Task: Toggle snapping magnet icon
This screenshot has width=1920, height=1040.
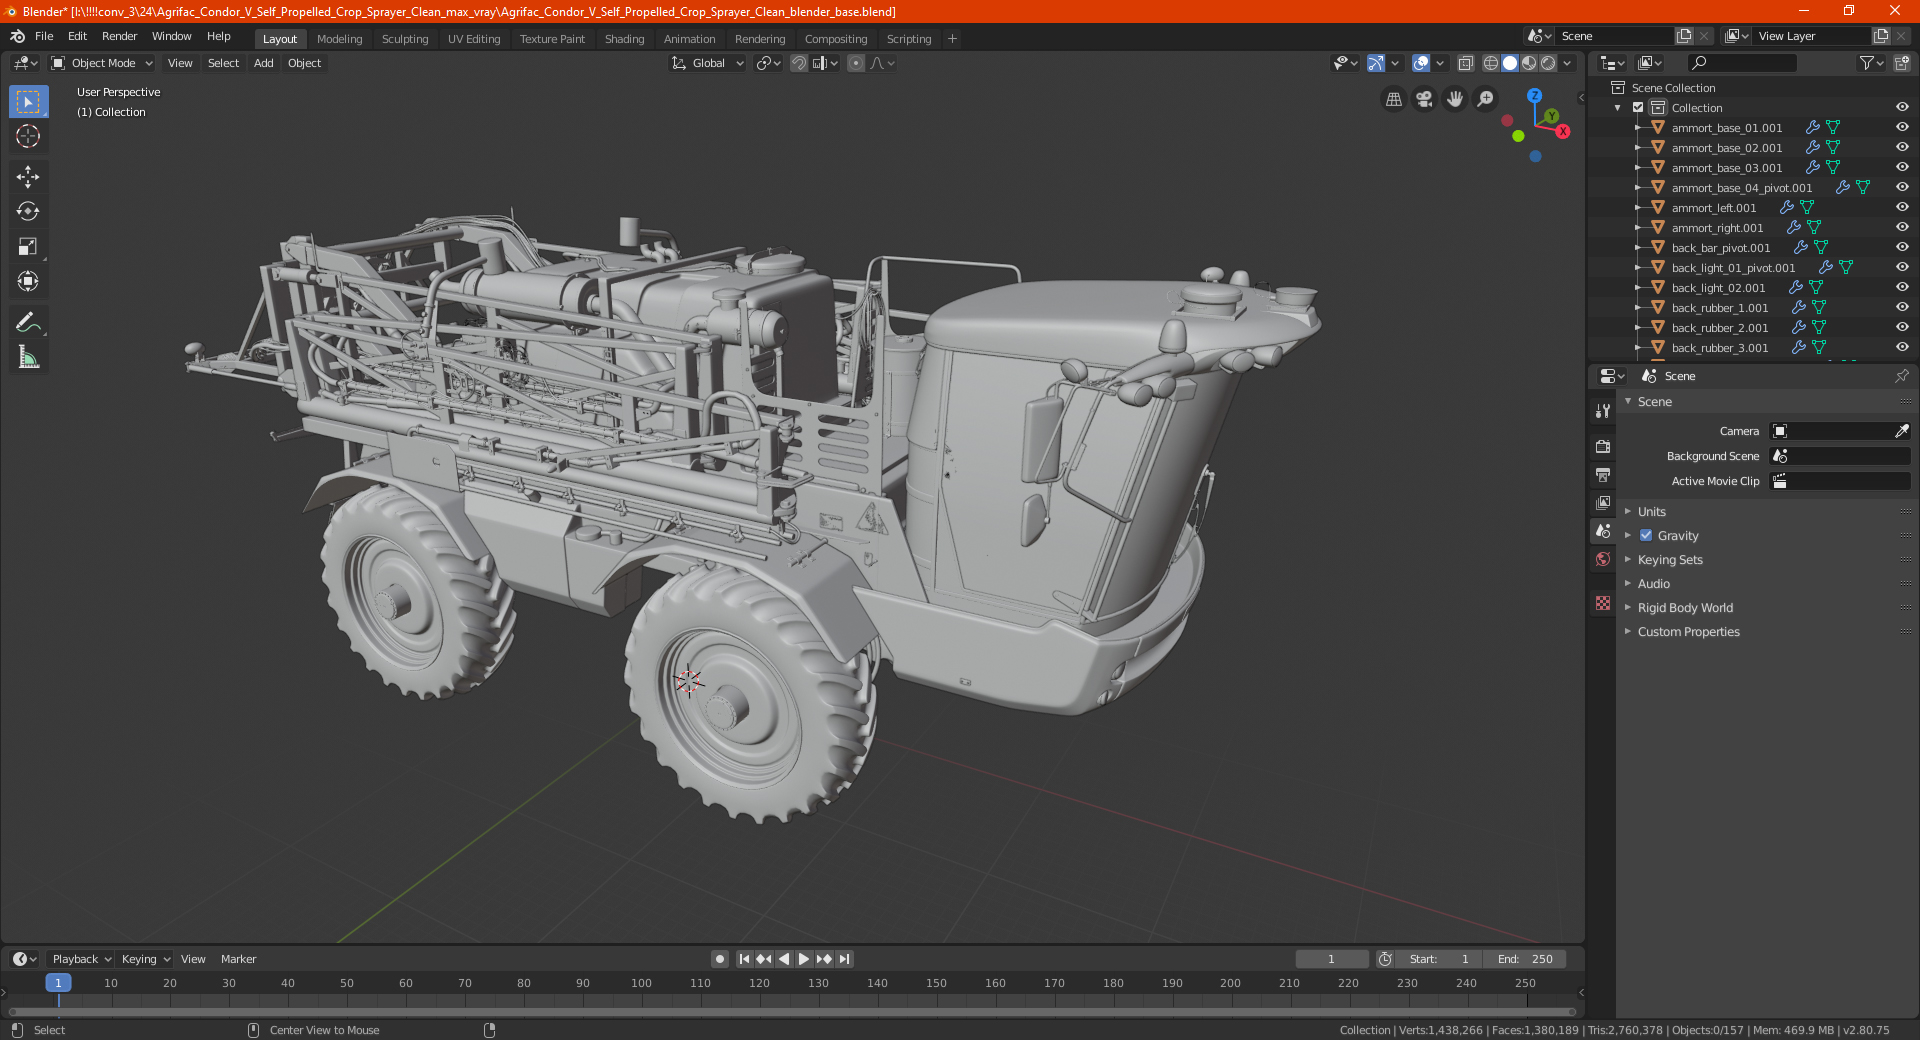Action: coord(799,63)
